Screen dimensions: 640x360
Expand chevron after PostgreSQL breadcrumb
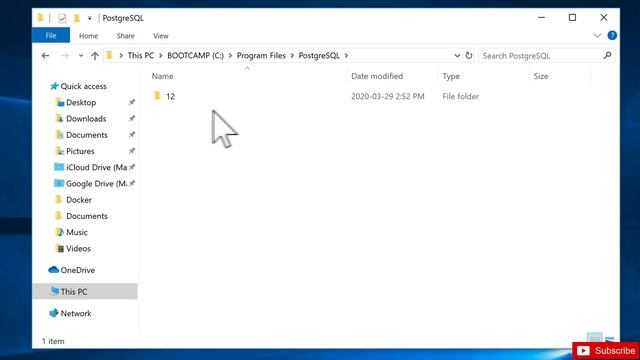click(346, 56)
